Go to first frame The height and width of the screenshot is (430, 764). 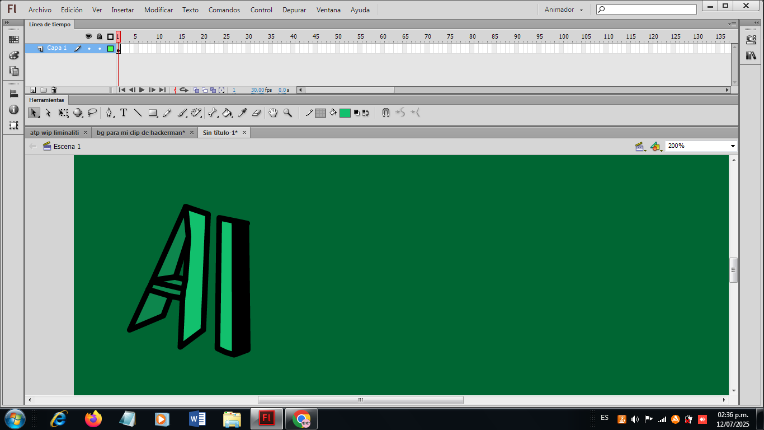tap(122, 90)
